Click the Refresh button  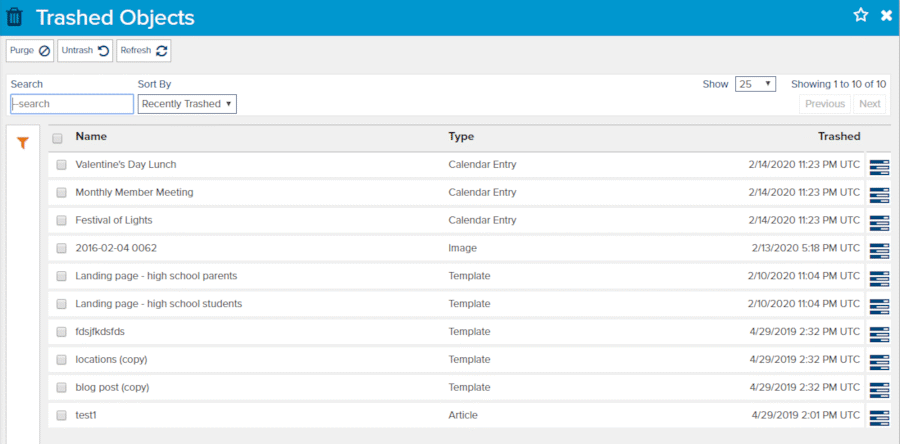coord(143,50)
